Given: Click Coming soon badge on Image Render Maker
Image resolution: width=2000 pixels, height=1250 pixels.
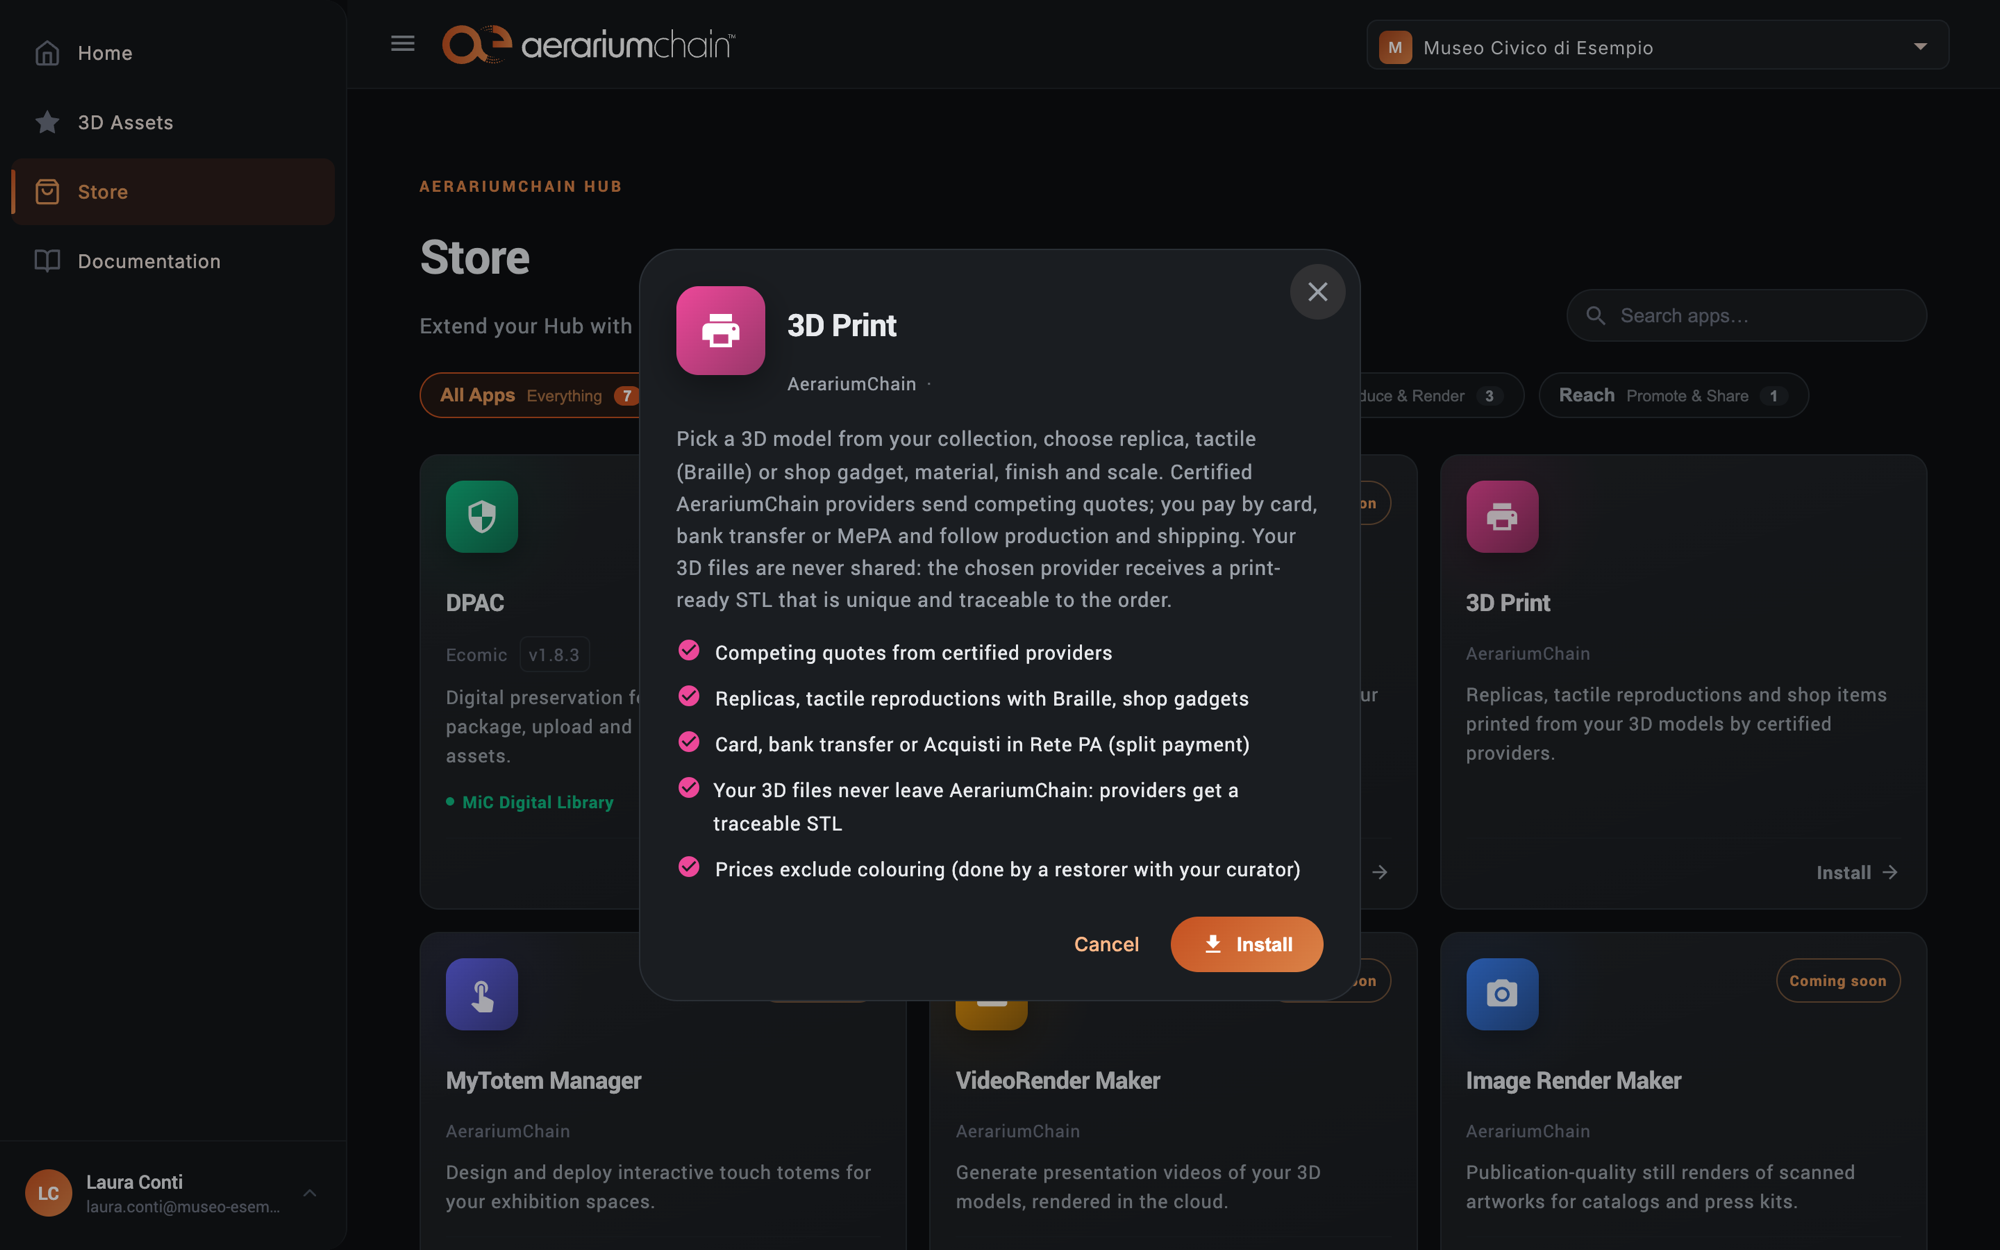Looking at the screenshot, I should coord(1837,981).
